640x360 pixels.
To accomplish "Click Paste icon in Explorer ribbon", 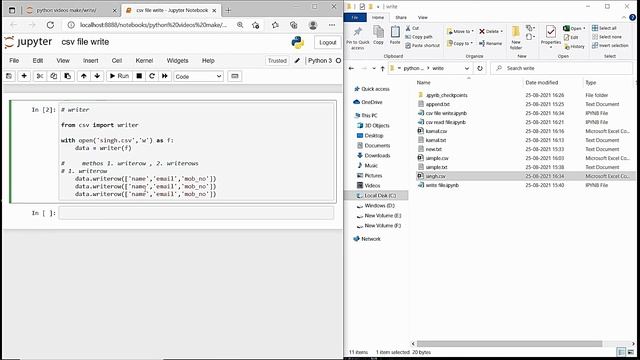I will pyautogui.click(x=395, y=35).
